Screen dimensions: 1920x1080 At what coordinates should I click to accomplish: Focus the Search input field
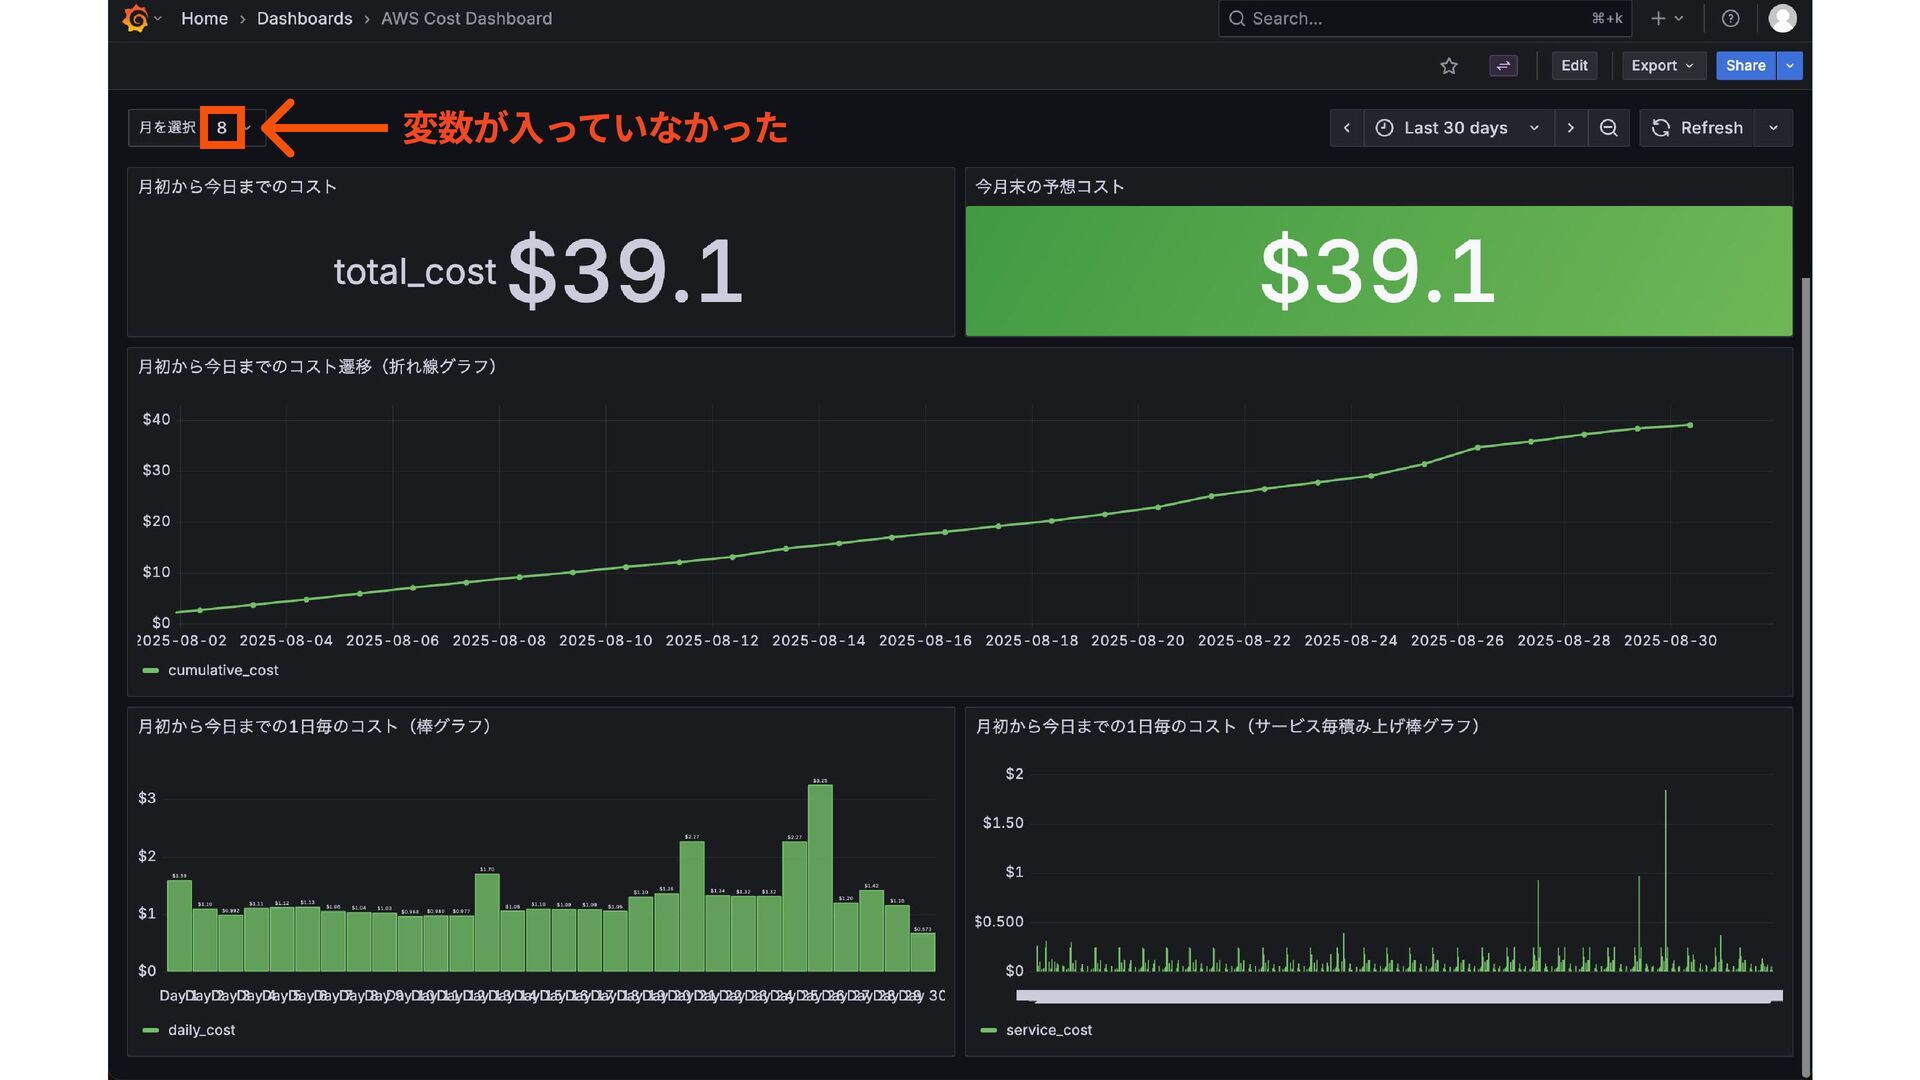(x=1424, y=18)
